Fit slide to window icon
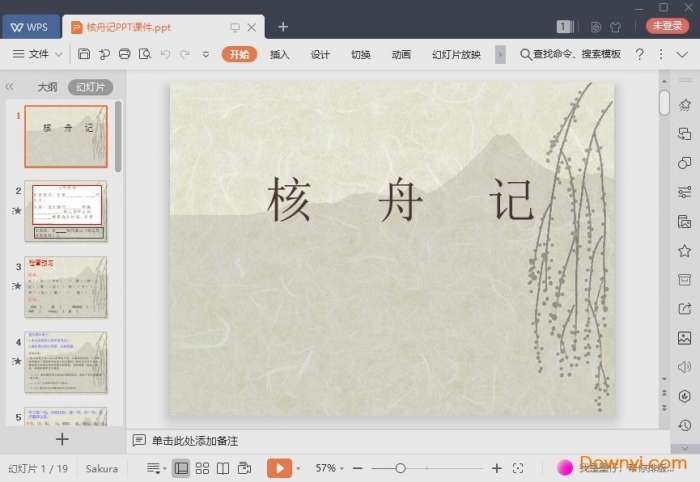700x482 pixels. [518, 468]
